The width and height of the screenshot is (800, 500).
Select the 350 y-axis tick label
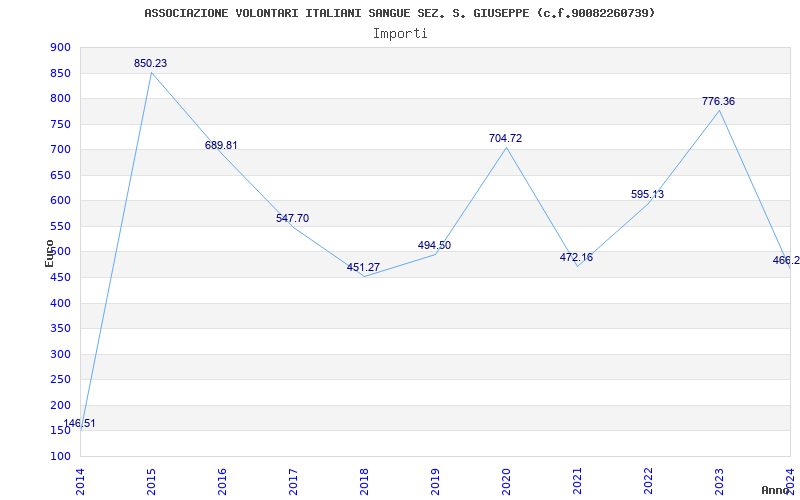coord(60,329)
